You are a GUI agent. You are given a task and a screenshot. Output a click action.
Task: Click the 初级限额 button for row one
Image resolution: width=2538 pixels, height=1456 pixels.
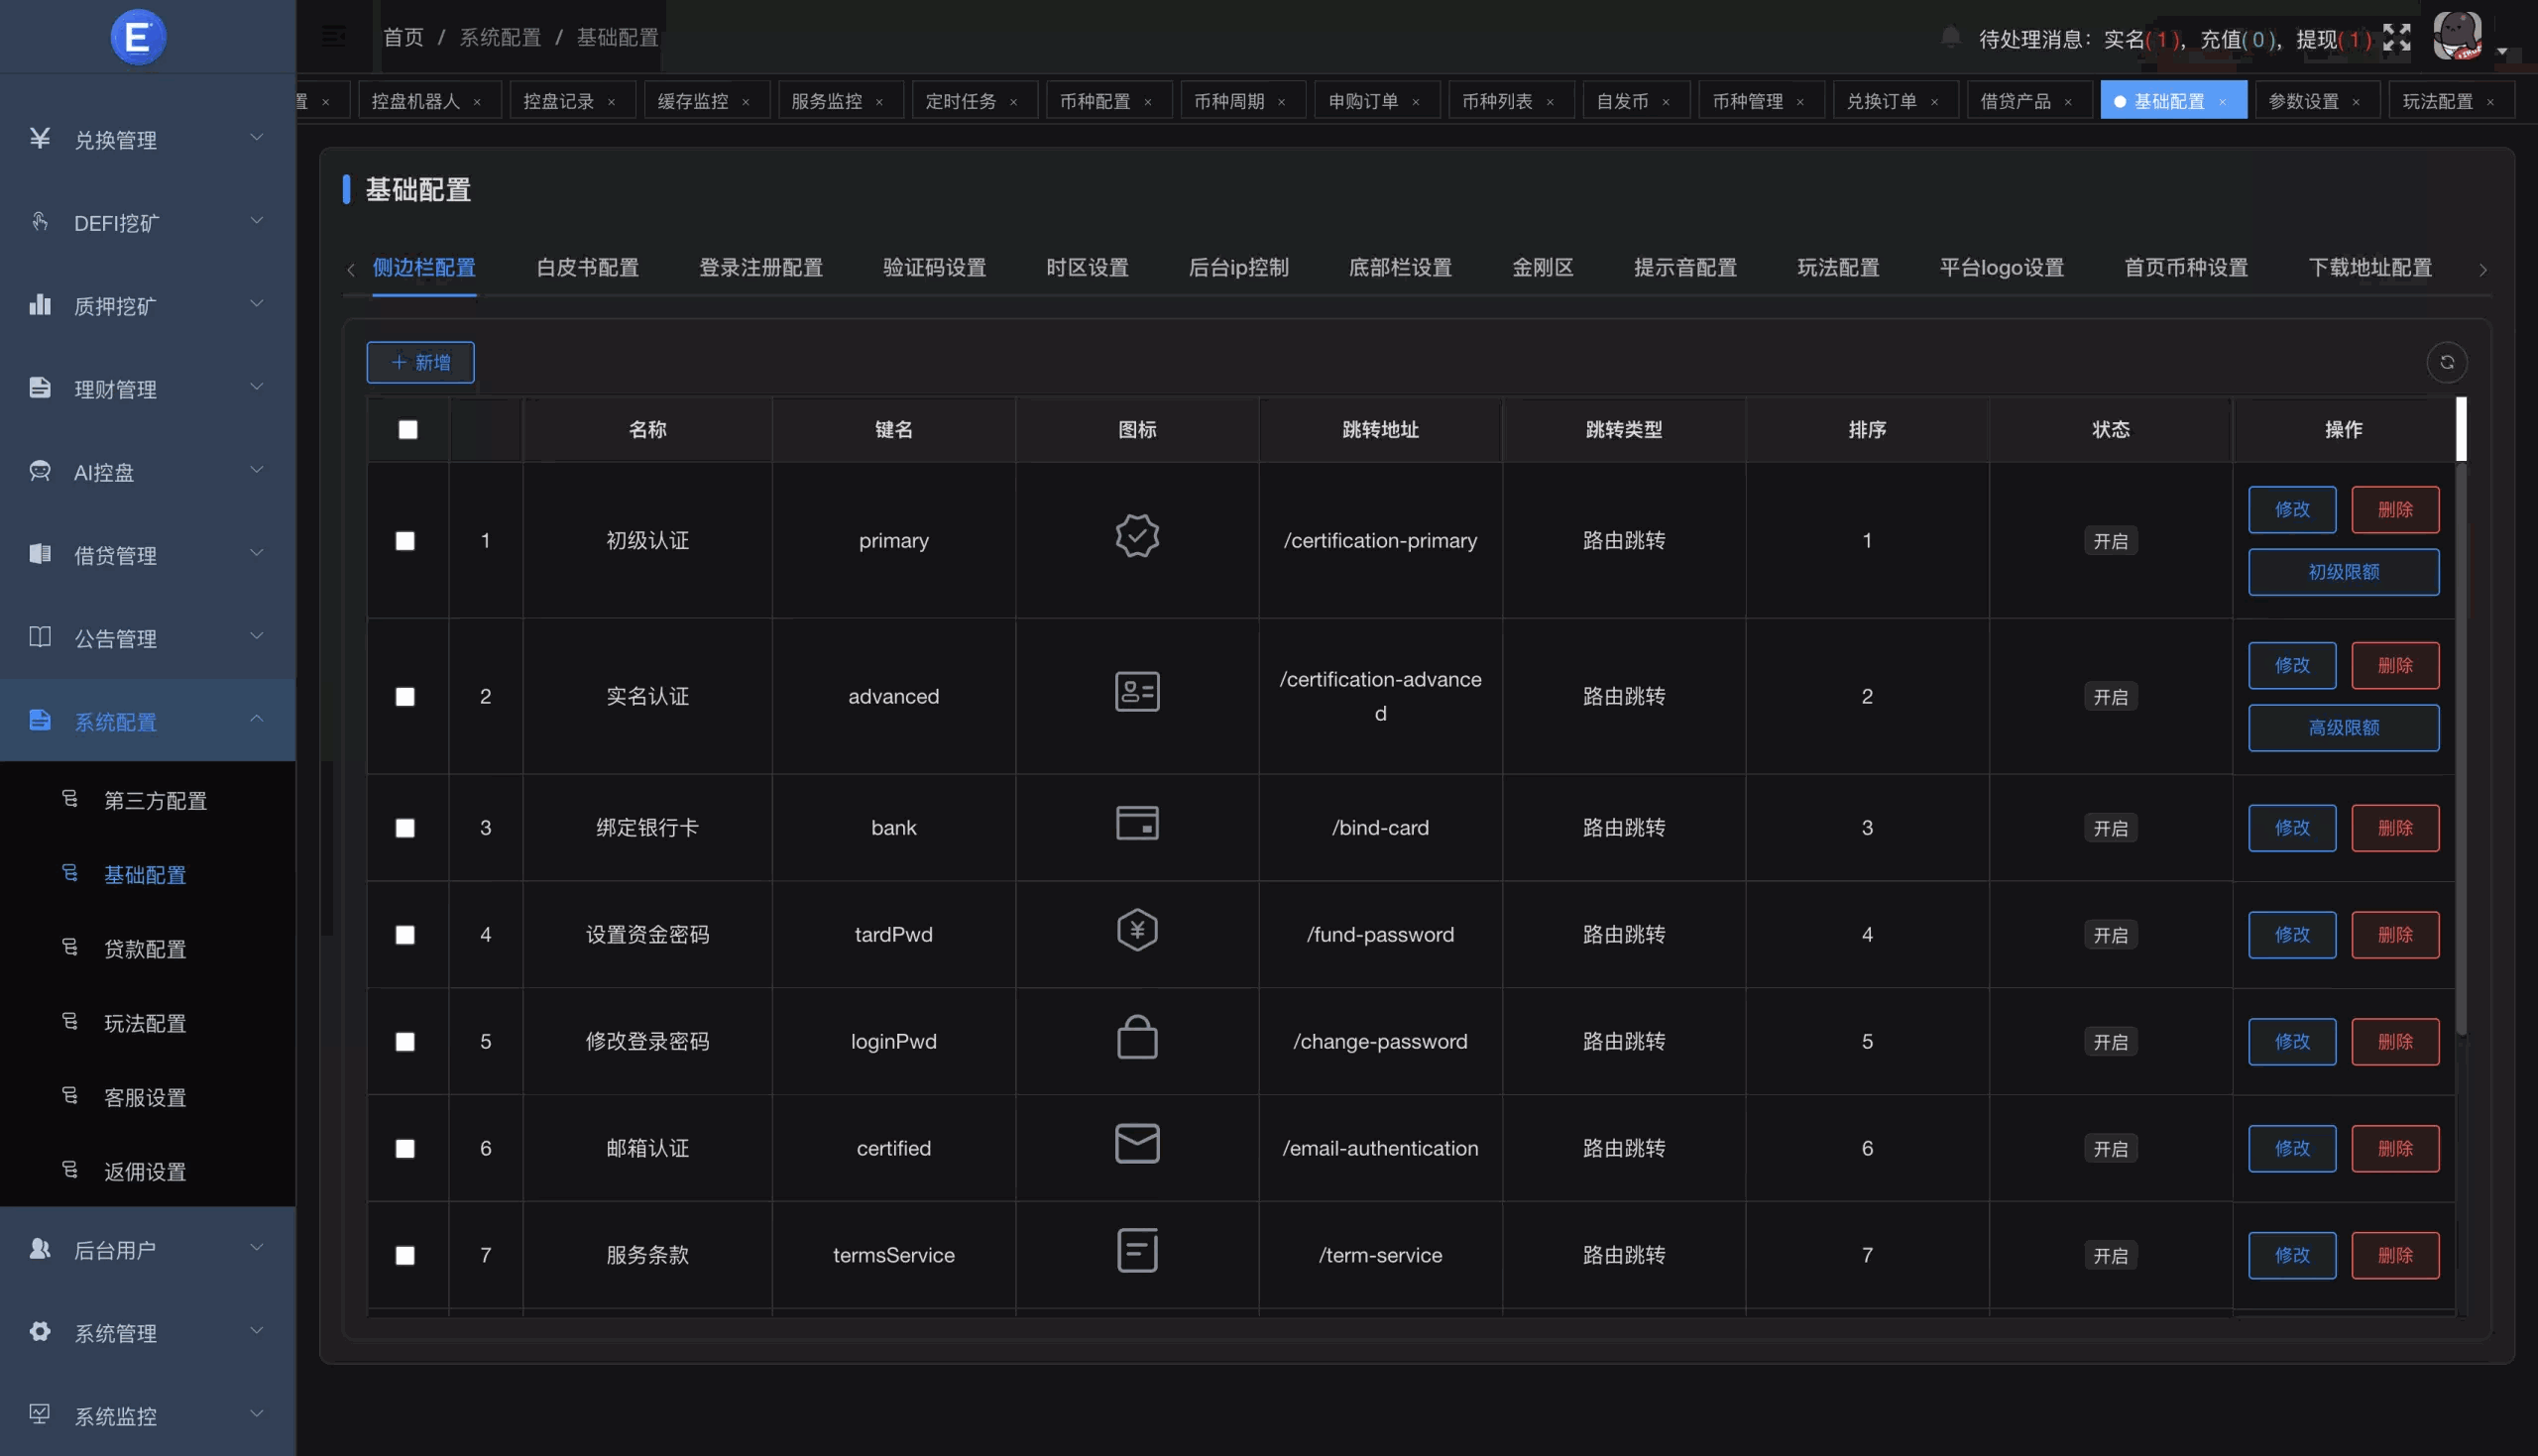(x=2343, y=572)
